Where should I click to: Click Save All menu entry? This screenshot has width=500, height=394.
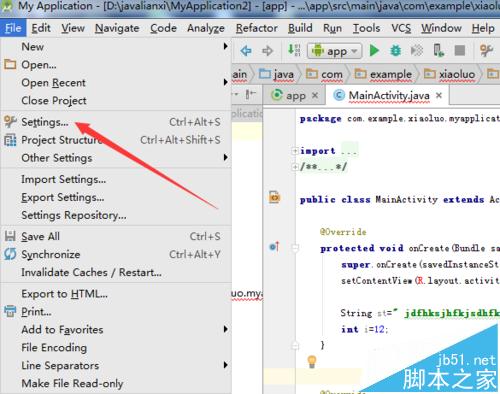pos(116,236)
